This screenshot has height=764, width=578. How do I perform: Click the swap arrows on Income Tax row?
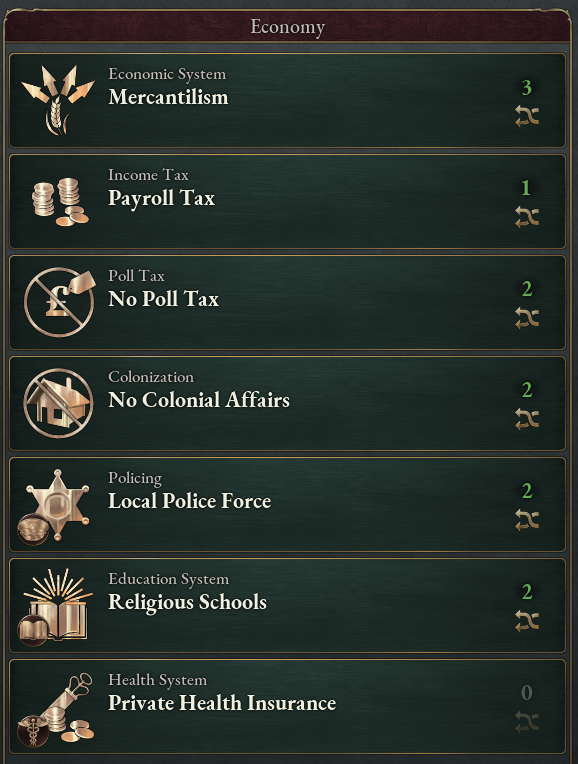(527, 217)
